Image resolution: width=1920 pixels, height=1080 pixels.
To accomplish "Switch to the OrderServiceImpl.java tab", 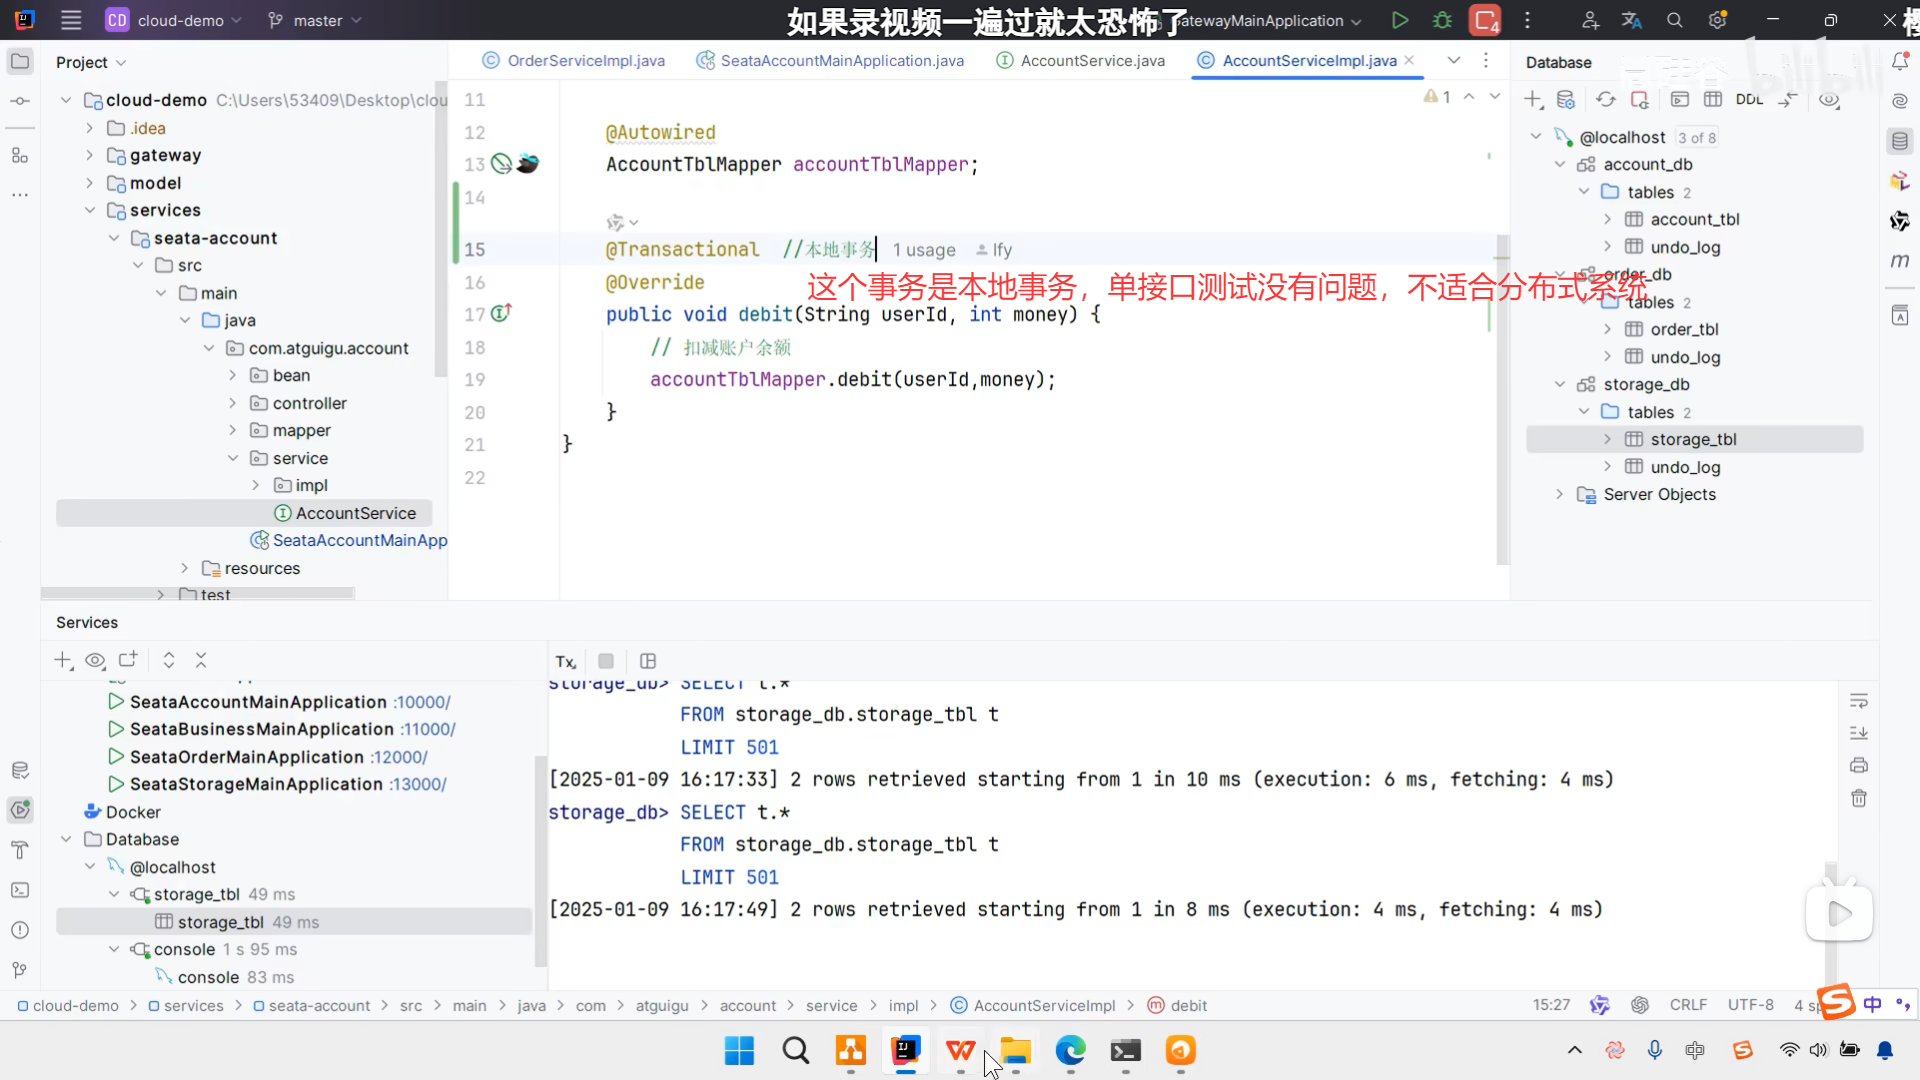I will click(x=585, y=60).
